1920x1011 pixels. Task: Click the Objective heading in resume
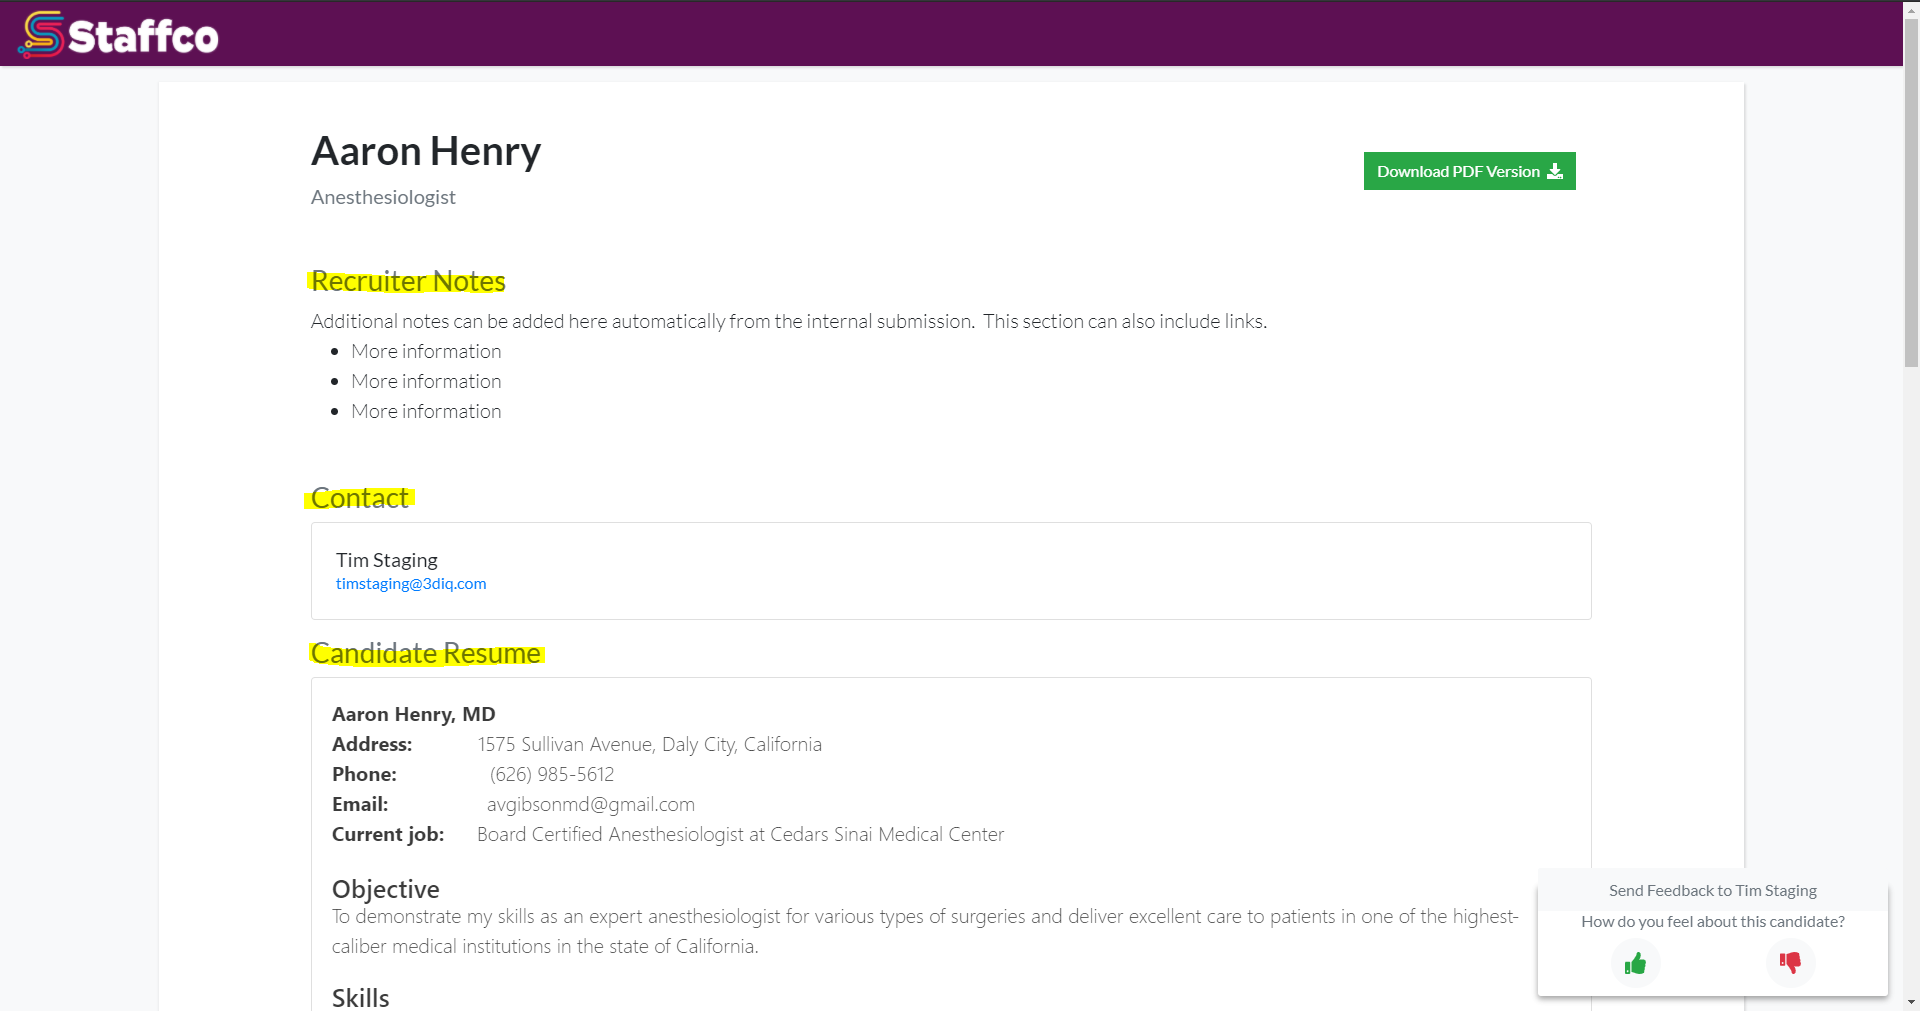pos(386,889)
